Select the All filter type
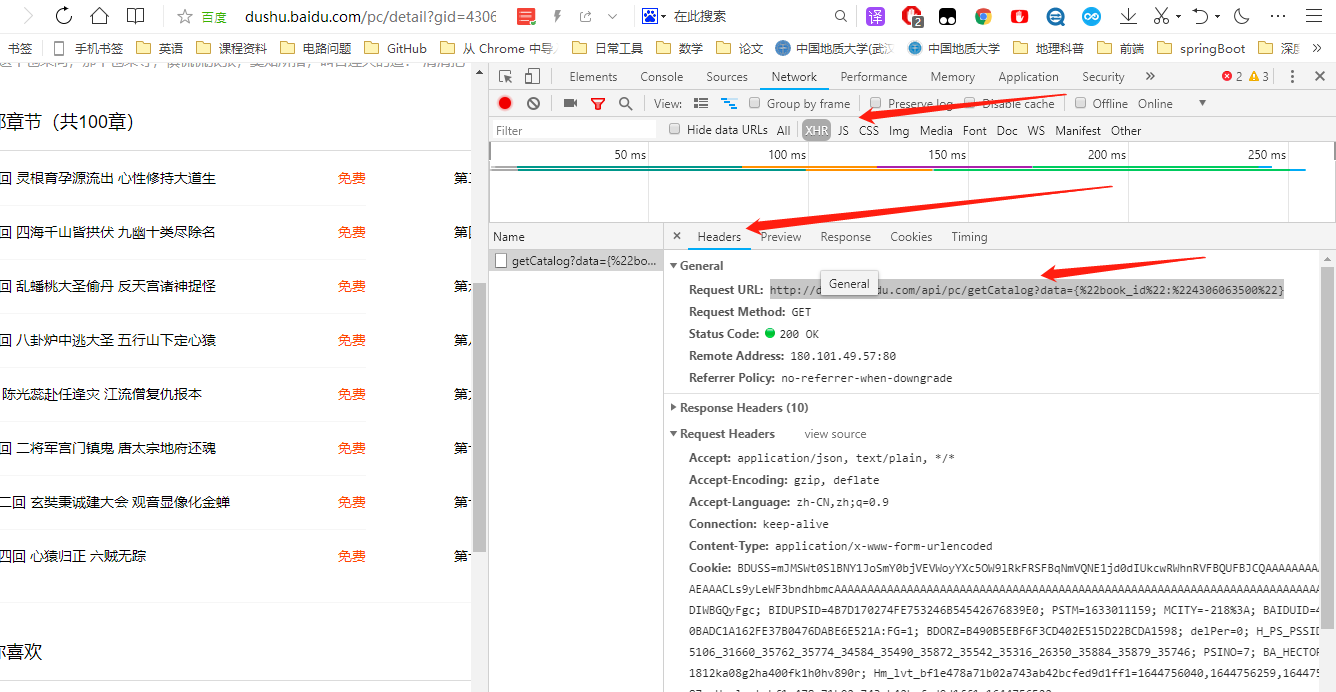 [x=784, y=130]
